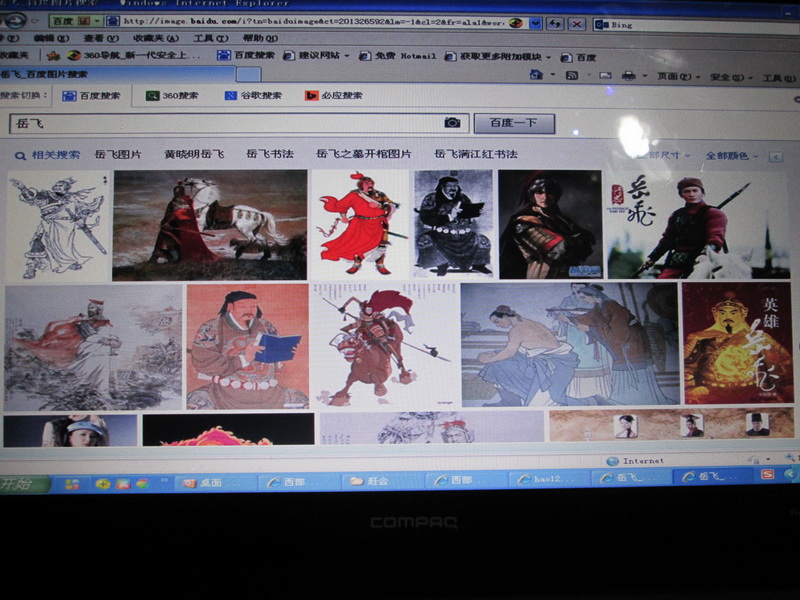Click the camera image-search icon in search box
Image resolution: width=800 pixels, height=600 pixels.
[x=452, y=123]
